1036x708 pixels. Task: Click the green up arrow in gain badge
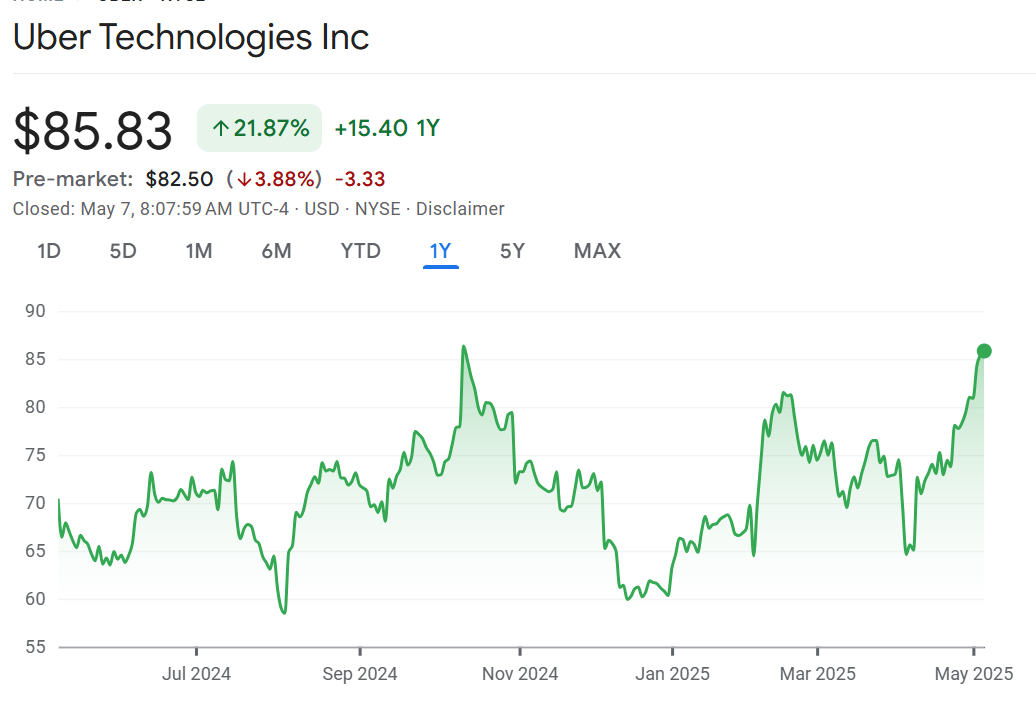point(220,128)
